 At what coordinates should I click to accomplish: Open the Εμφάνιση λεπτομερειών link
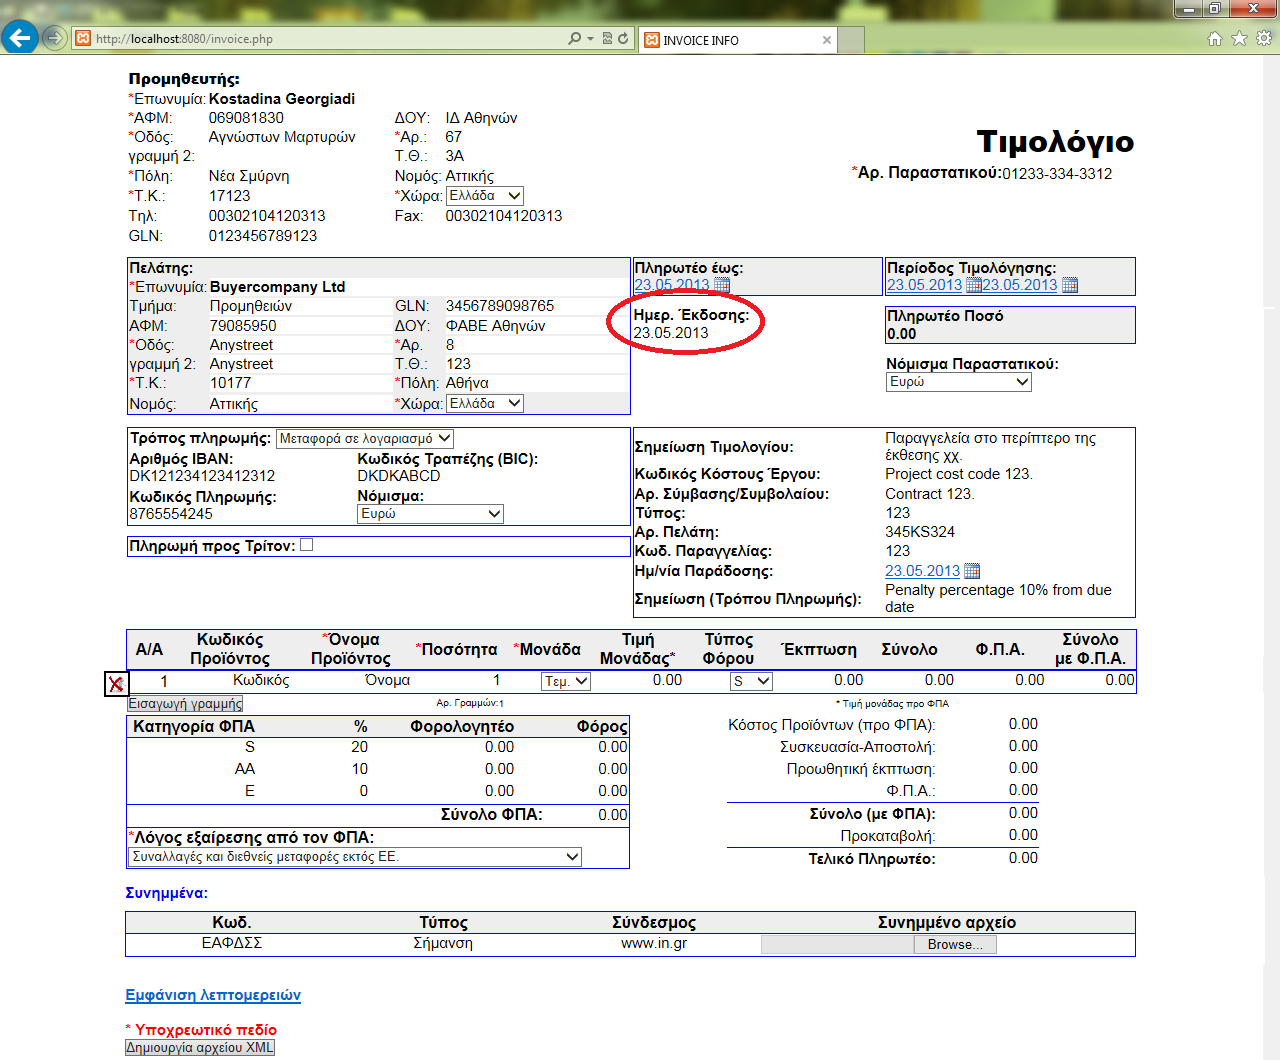tap(213, 995)
